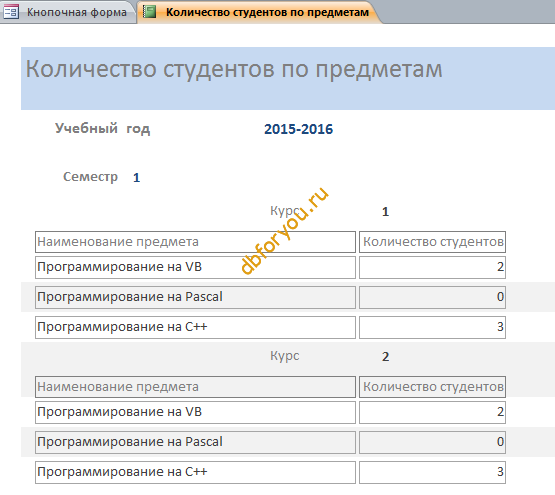
Task: Click the report title Количество студентов по предметам
Action: (234, 69)
